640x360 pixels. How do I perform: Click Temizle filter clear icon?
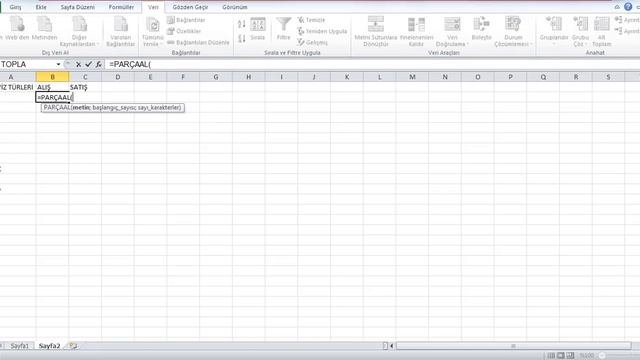pos(311,20)
